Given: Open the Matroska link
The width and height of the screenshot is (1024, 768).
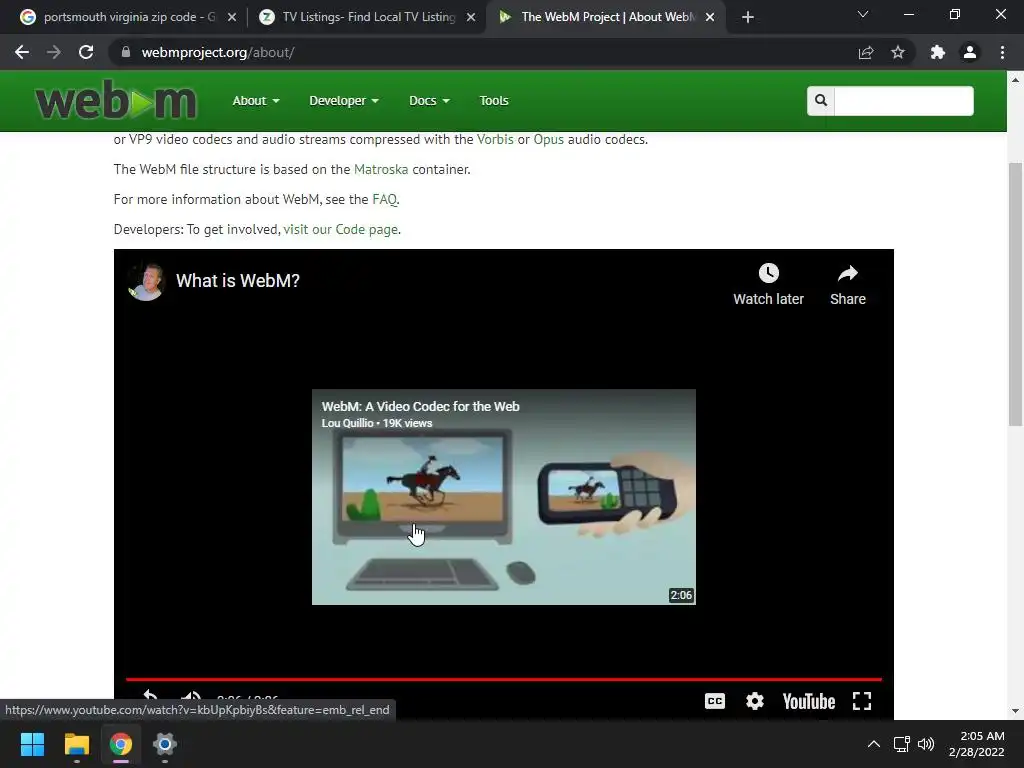Looking at the screenshot, I should coord(381,169).
